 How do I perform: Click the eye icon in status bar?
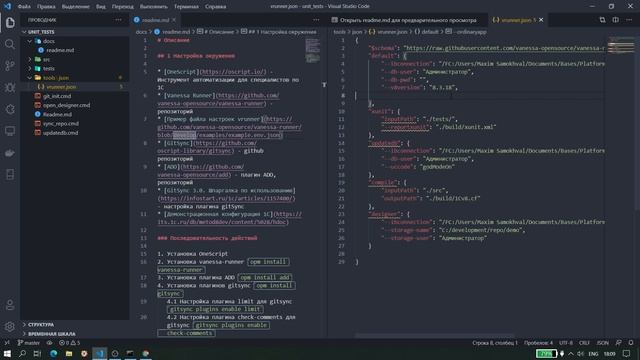(49, 343)
